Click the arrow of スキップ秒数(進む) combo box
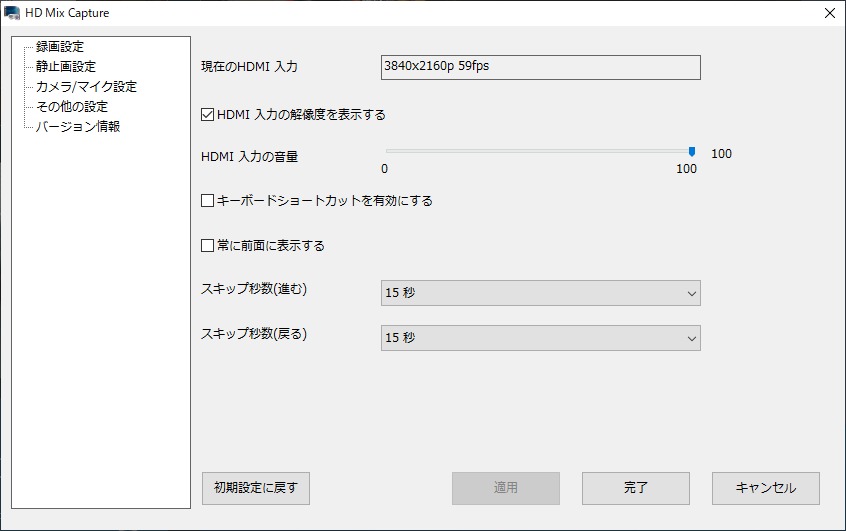 (x=691, y=293)
